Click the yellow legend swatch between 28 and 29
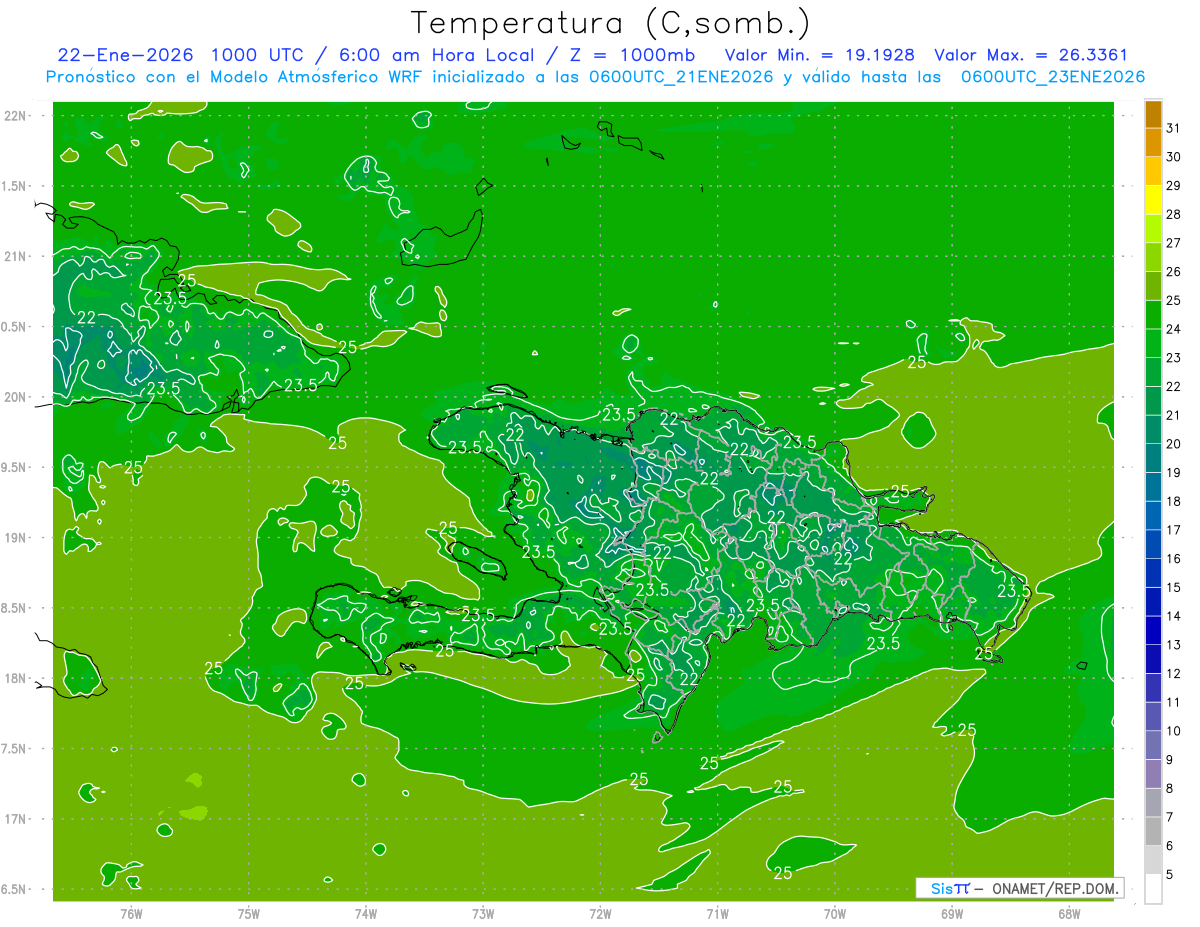This screenshot has height=927, width=1200. tap(1153, 200)
